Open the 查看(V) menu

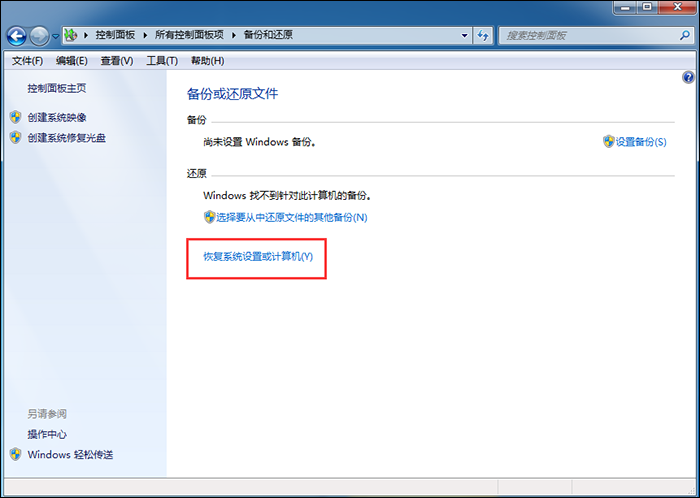pos(117,61)
